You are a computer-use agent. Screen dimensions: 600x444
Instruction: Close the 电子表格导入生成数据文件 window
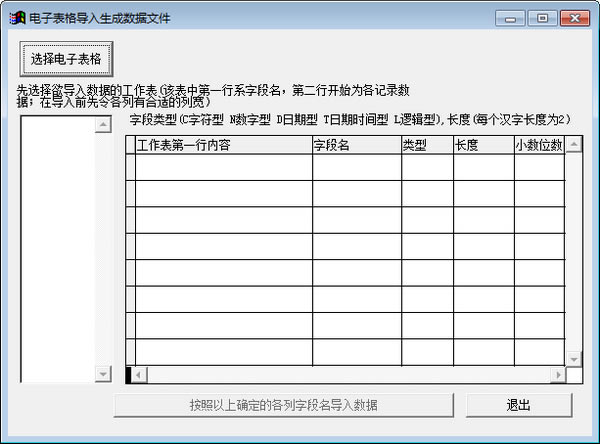coord(574,17)
